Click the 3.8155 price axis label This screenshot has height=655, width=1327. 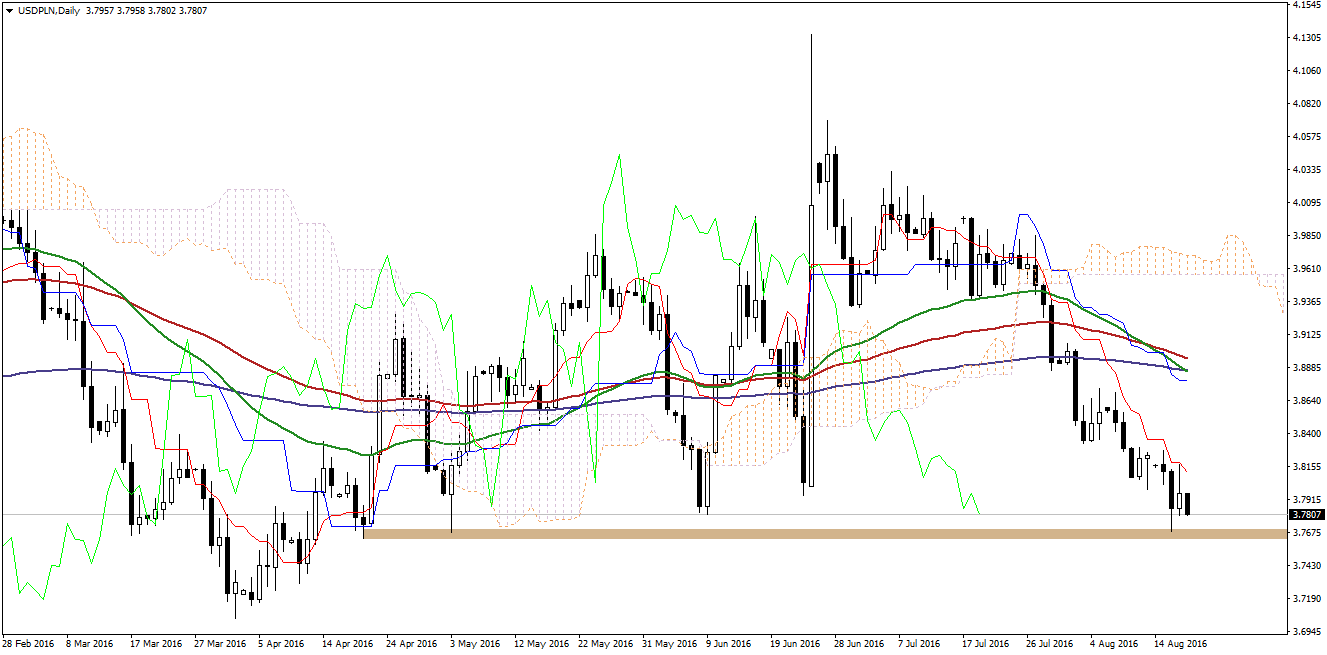tap(1306, 467)
